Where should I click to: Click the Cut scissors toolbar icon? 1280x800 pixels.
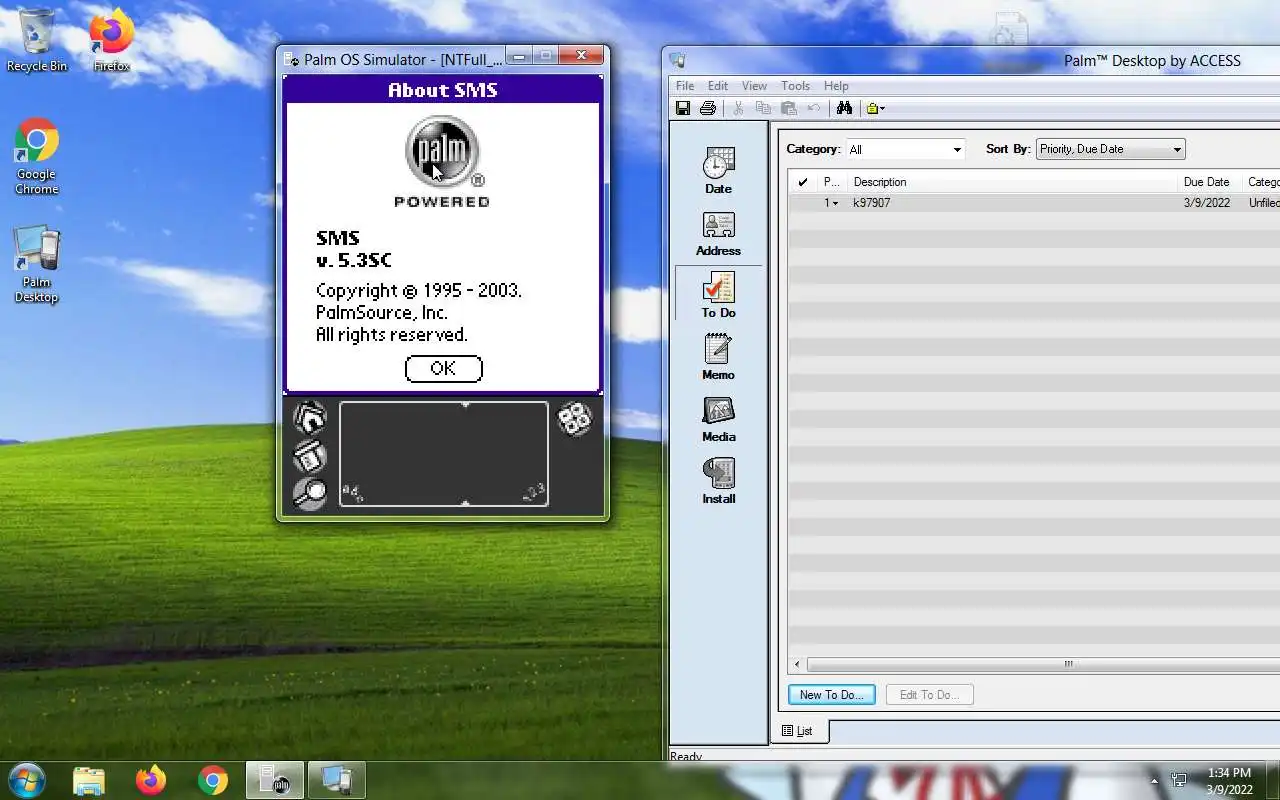tap(739, 108)
